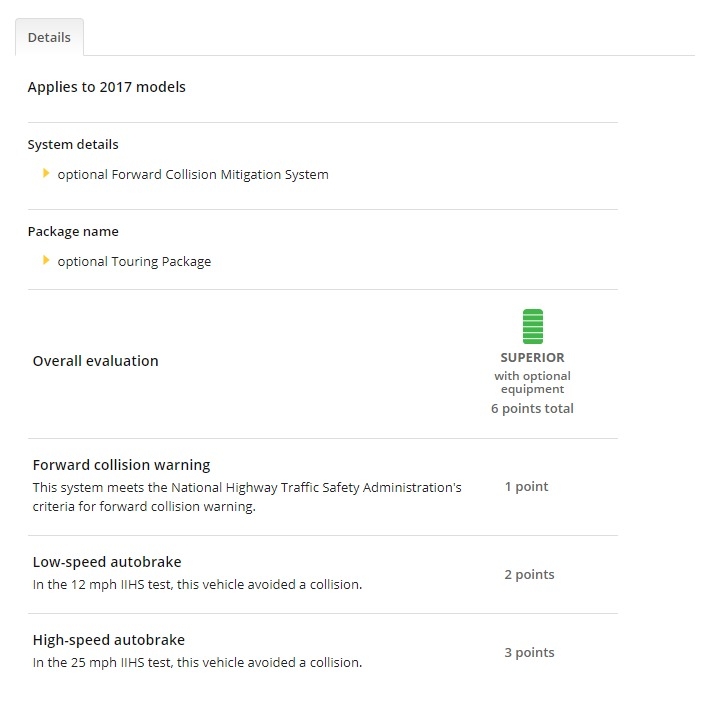
Task: Click 'with optional equipment' text
Action: tap(533, 382)
